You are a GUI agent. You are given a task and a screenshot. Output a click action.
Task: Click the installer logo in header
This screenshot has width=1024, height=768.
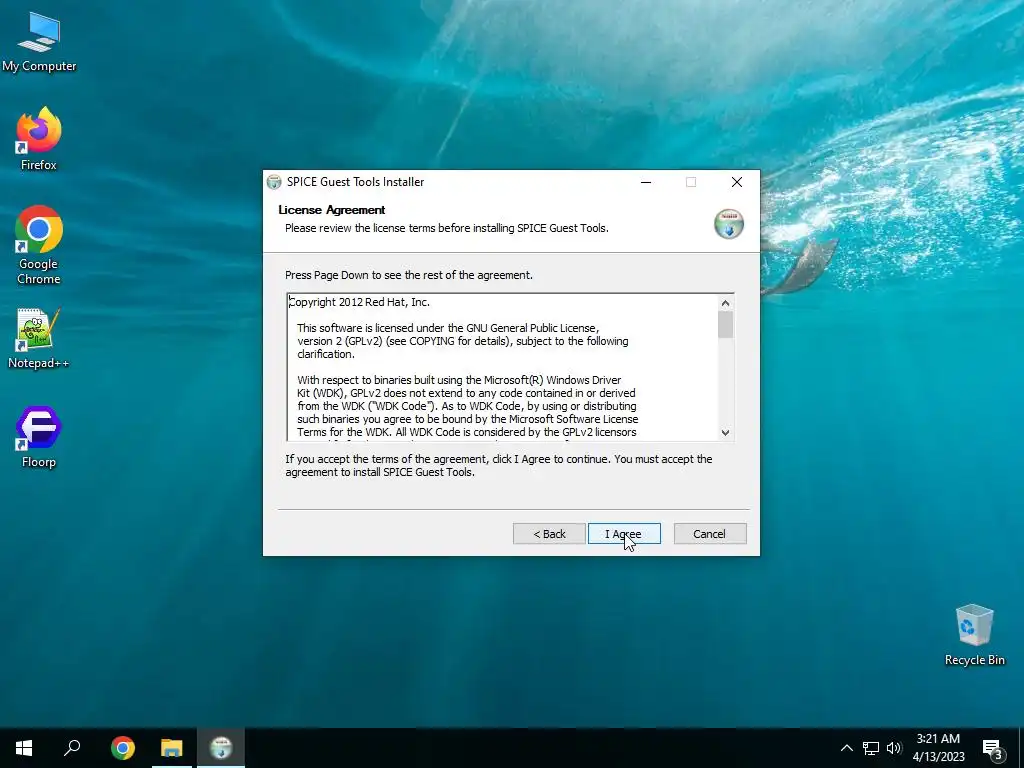[729, 224]
